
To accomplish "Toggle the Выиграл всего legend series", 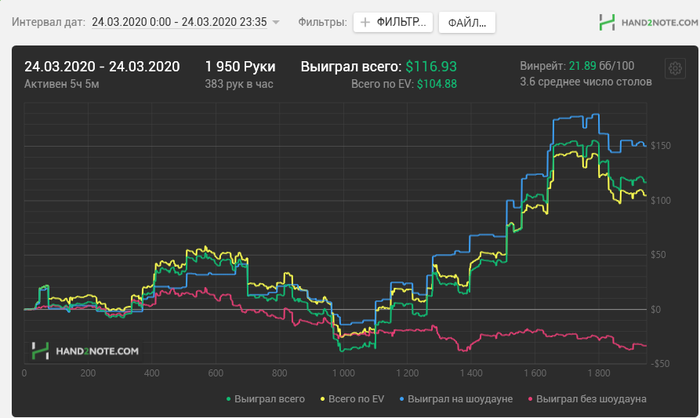I will (265, 399).
